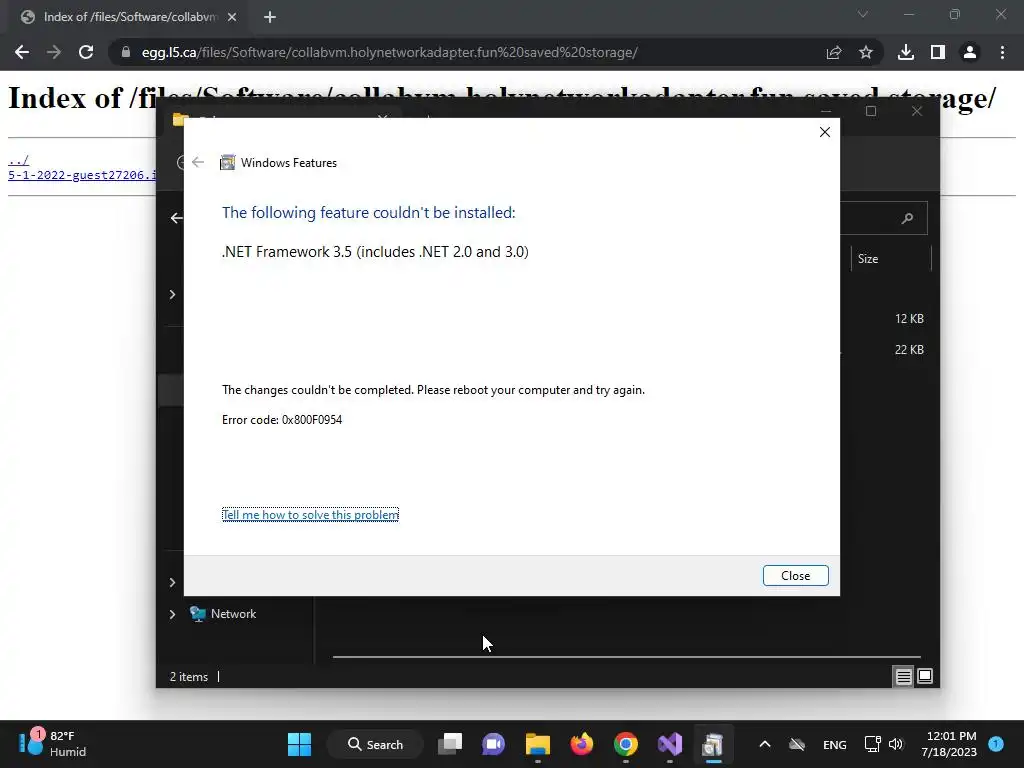
Task: Follow the parent directory '../' link
Action: 18,161
